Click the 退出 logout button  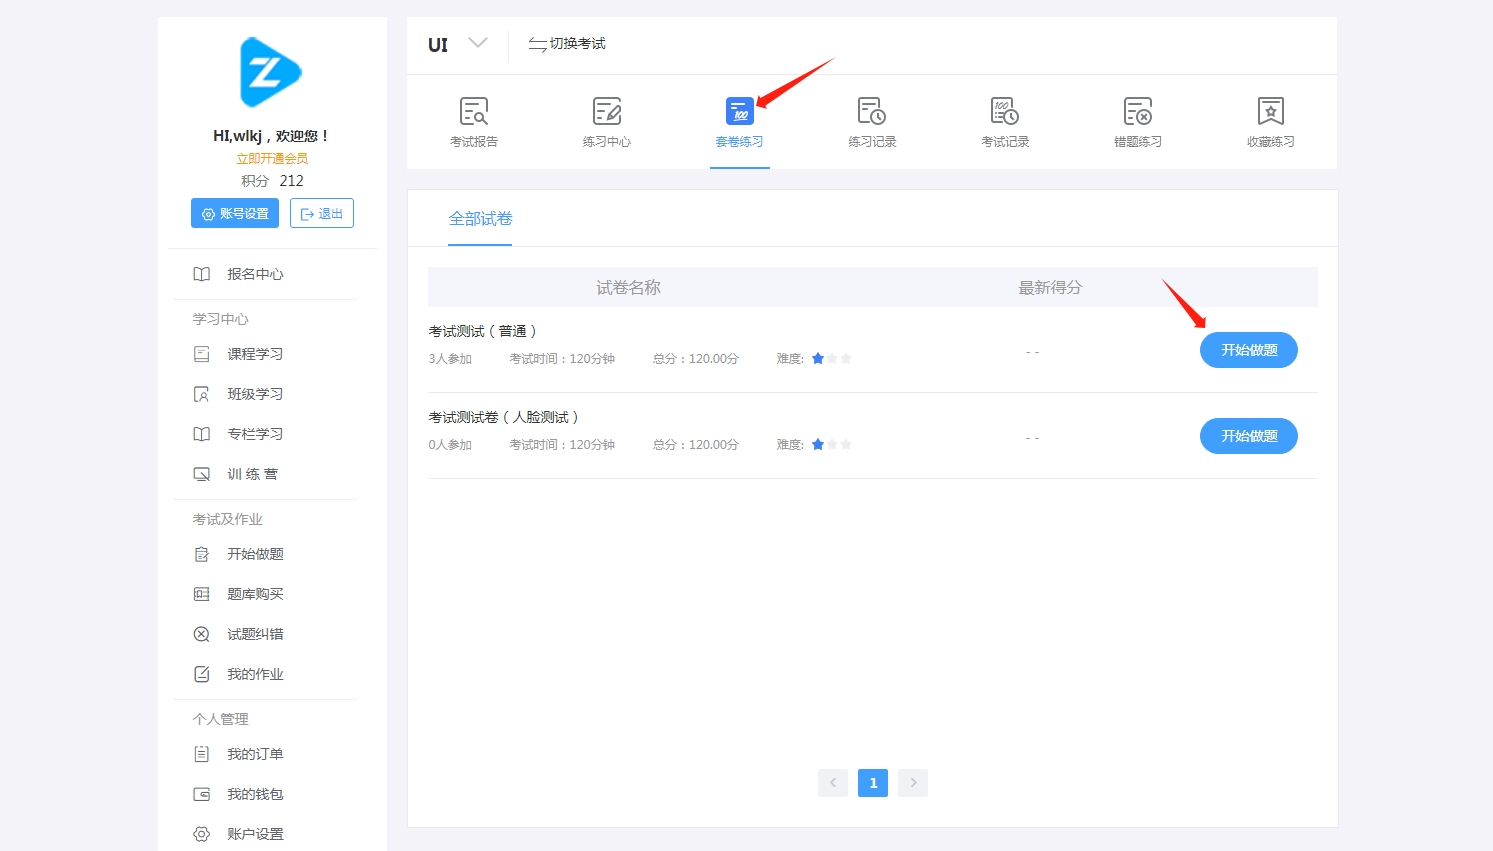(322, 213)
